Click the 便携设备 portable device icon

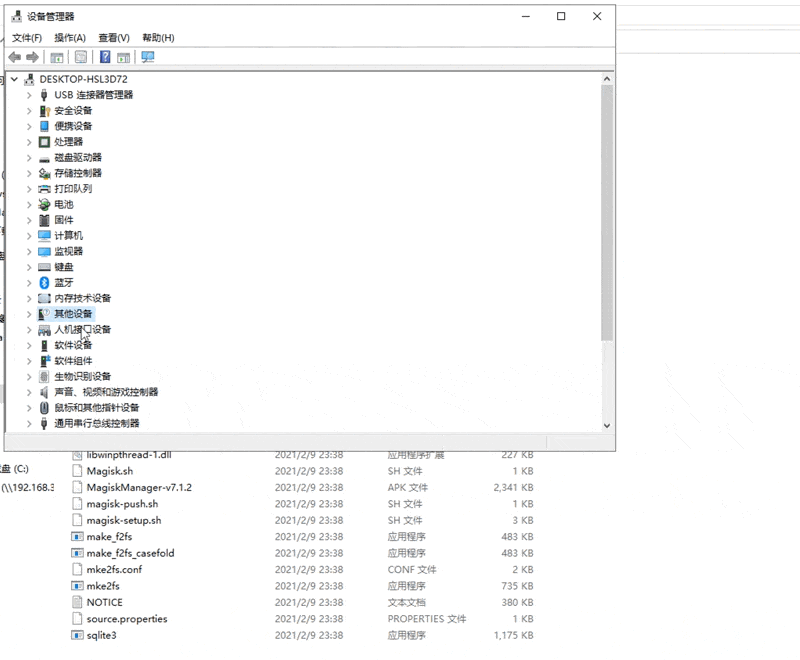coord(44,126)
